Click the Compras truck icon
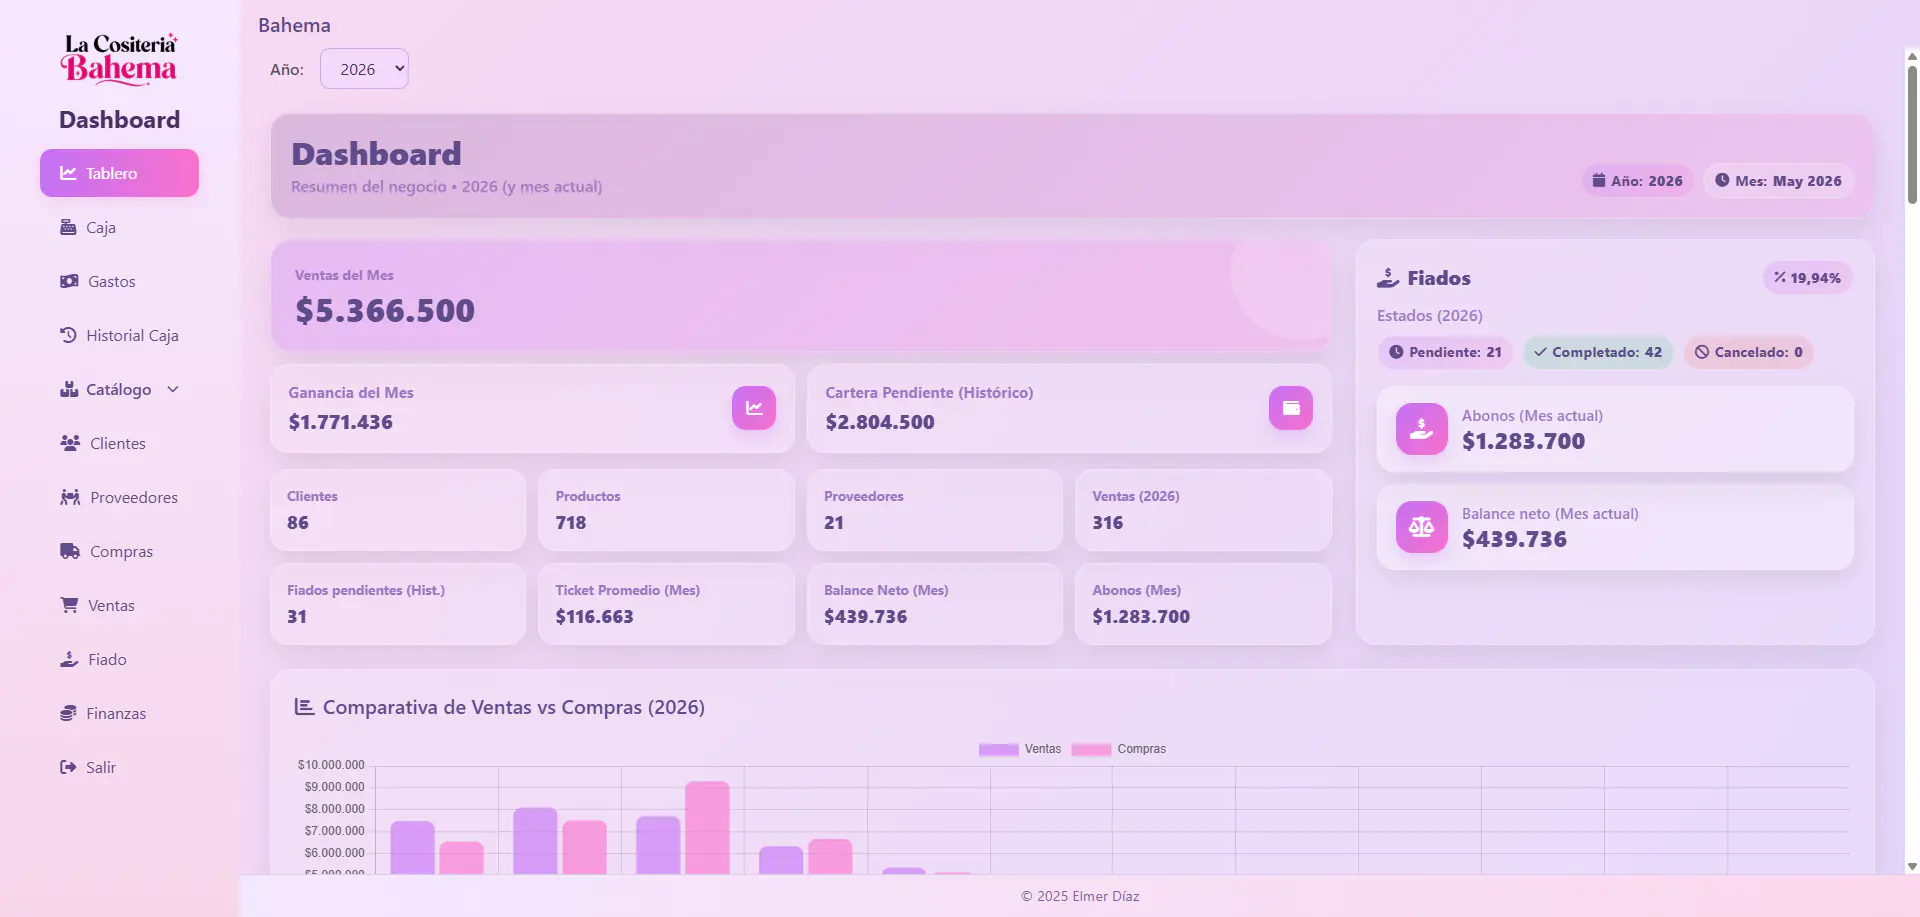 [x=70, y=551]
